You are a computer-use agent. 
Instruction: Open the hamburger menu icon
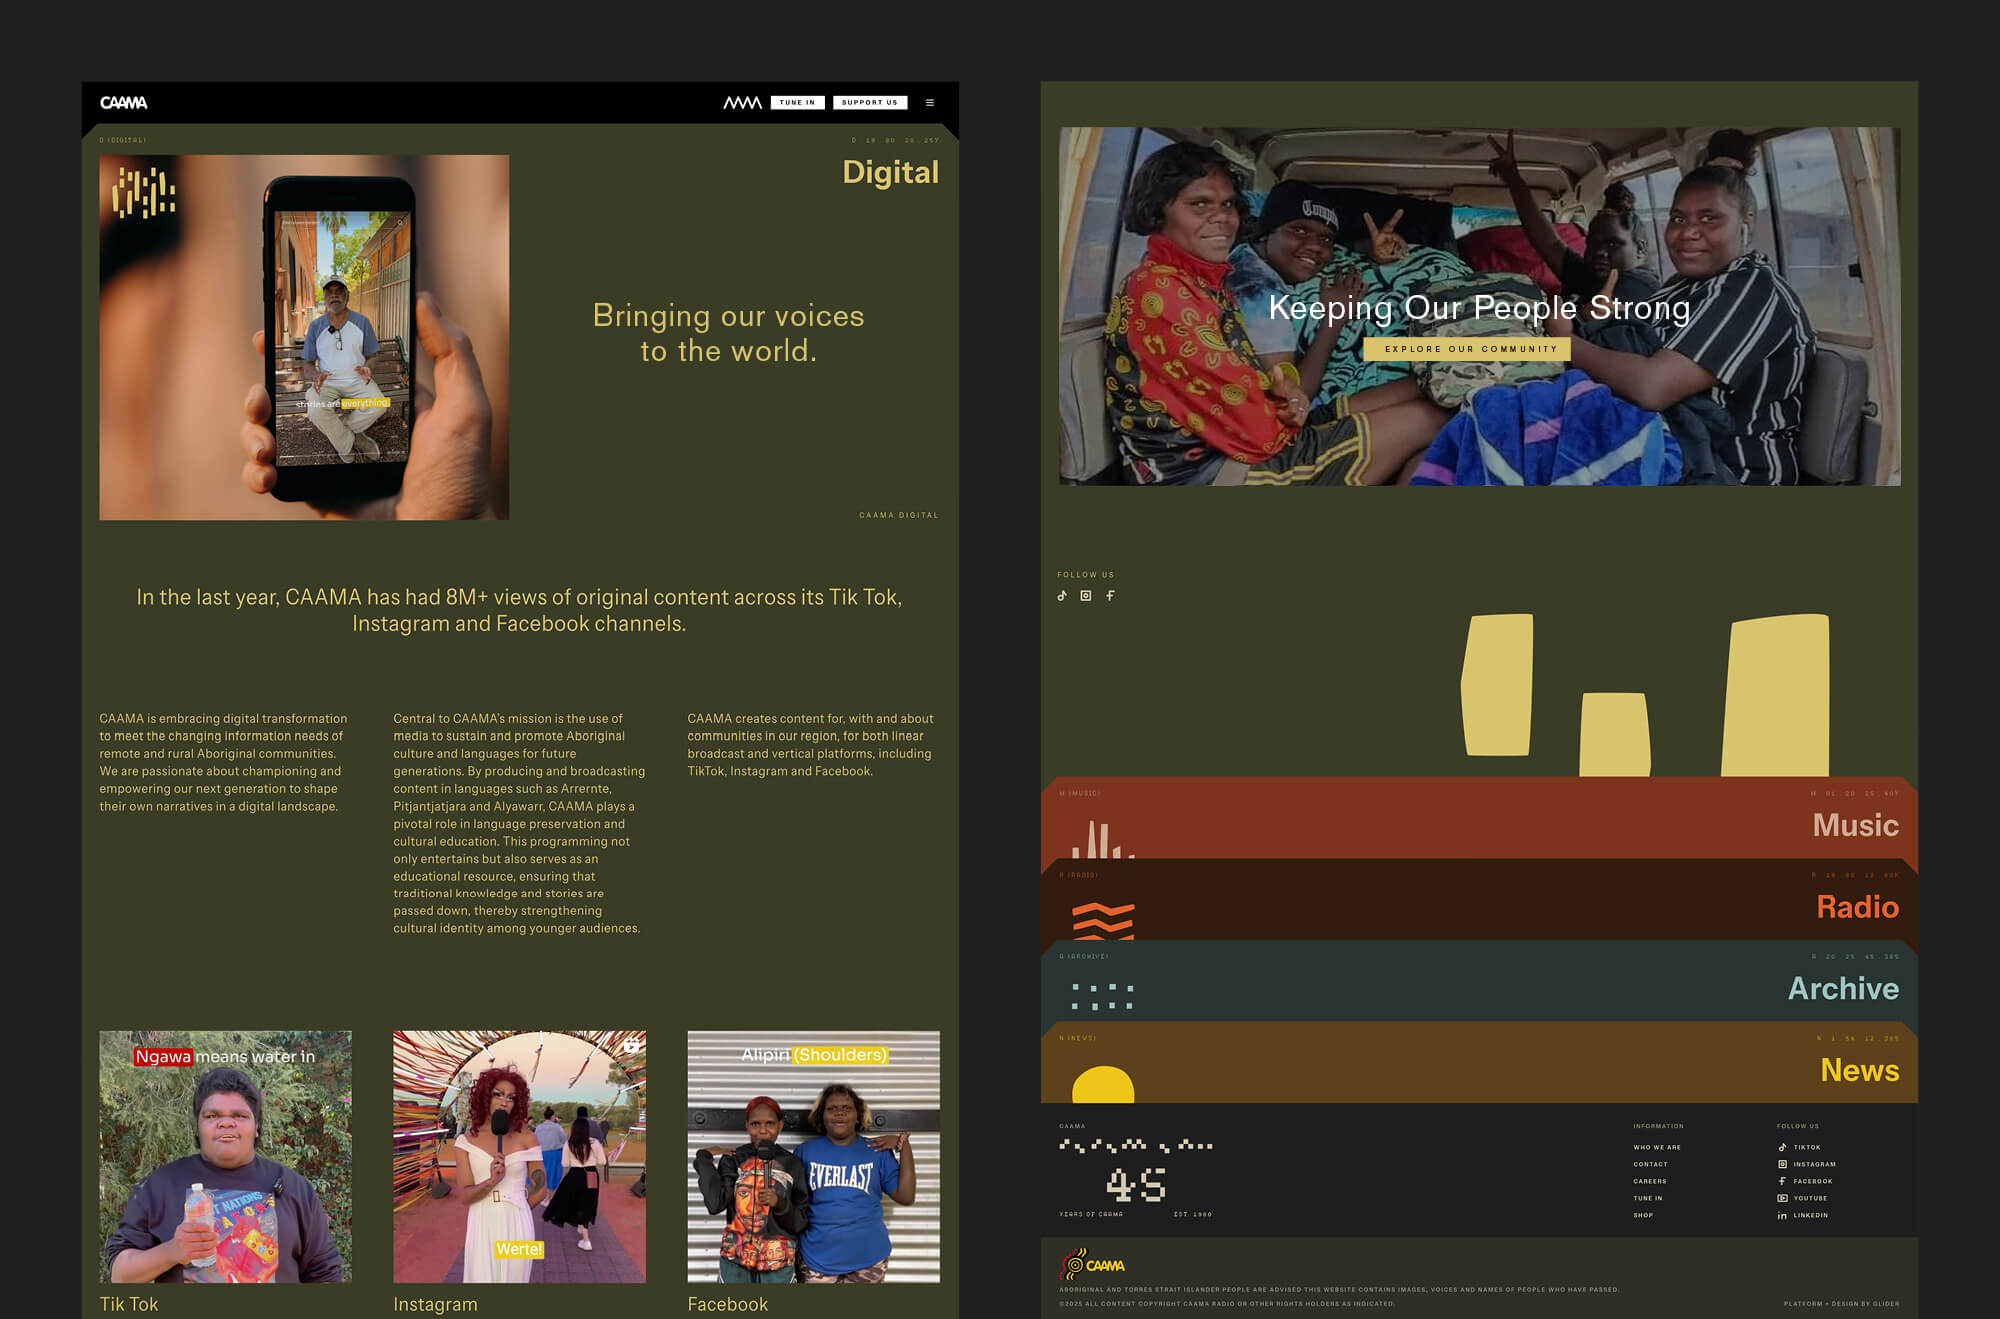click(x=930, y=102)
